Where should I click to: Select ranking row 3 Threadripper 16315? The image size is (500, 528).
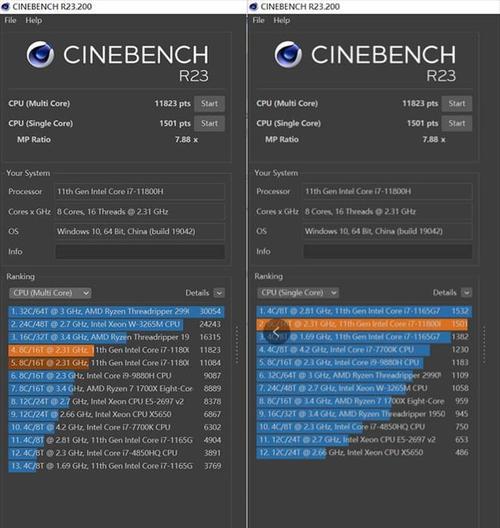pyautogui.click(x=116, y=337)
